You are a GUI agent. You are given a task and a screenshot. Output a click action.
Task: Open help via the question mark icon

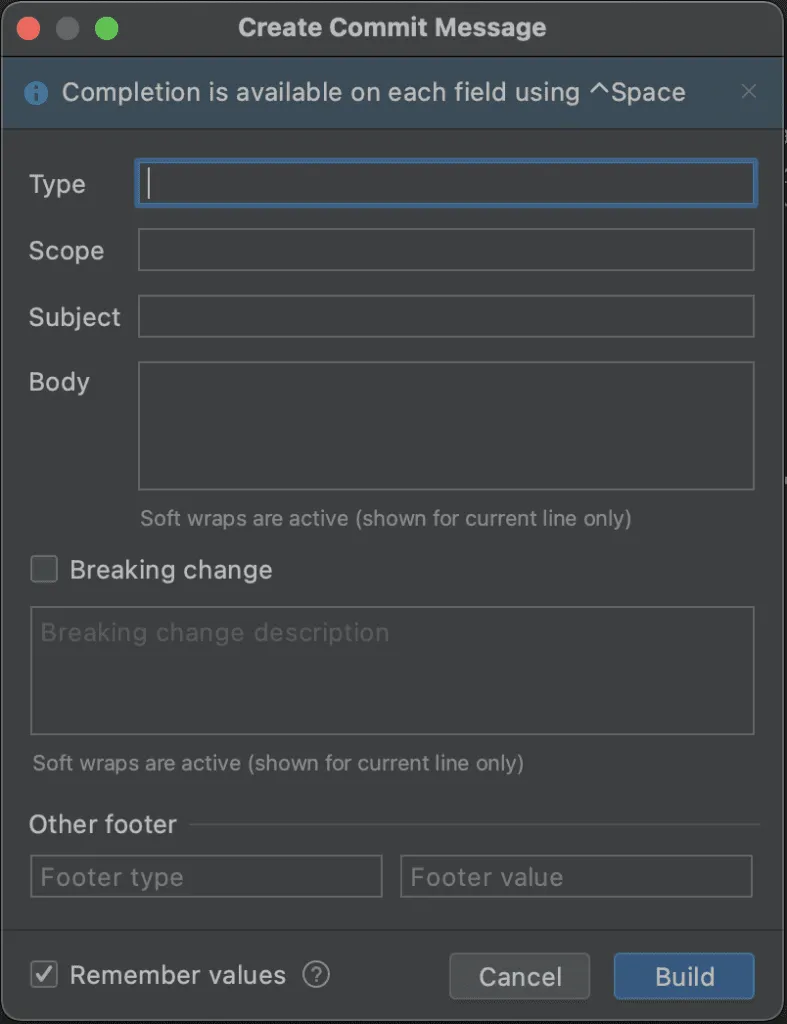coord(316,975)
